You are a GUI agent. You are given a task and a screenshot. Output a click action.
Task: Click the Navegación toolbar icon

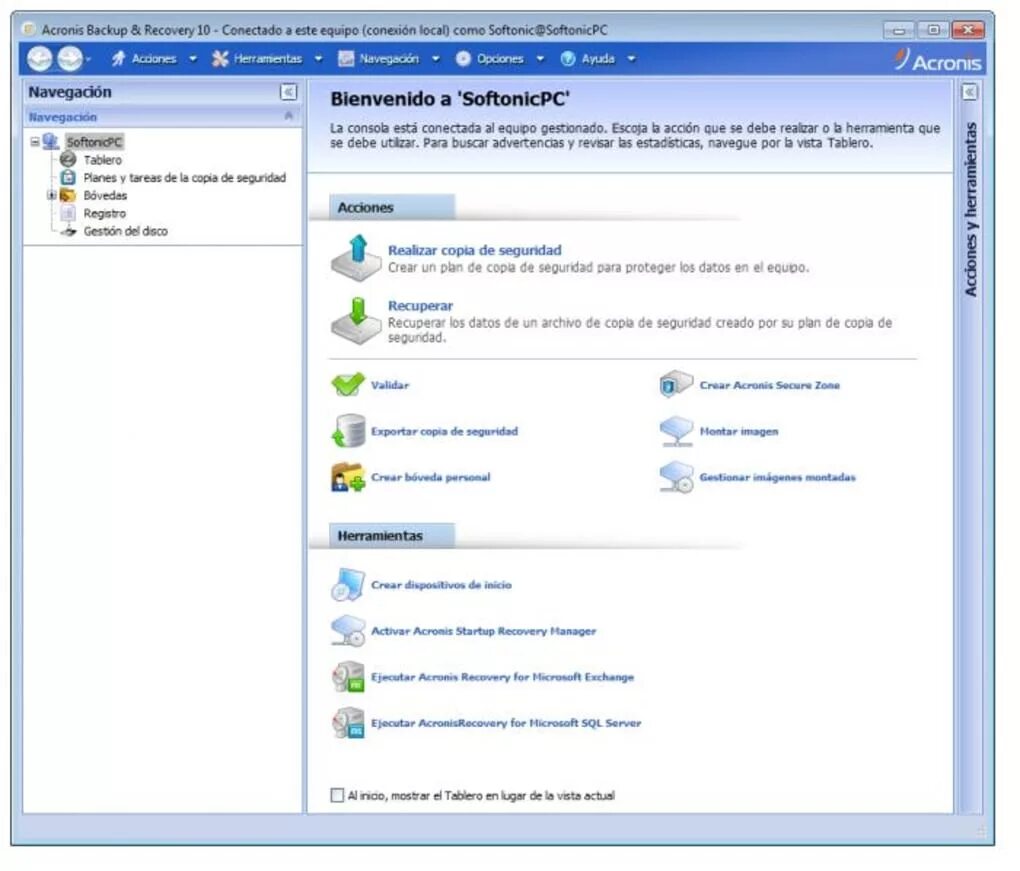(x=346, y=59)
